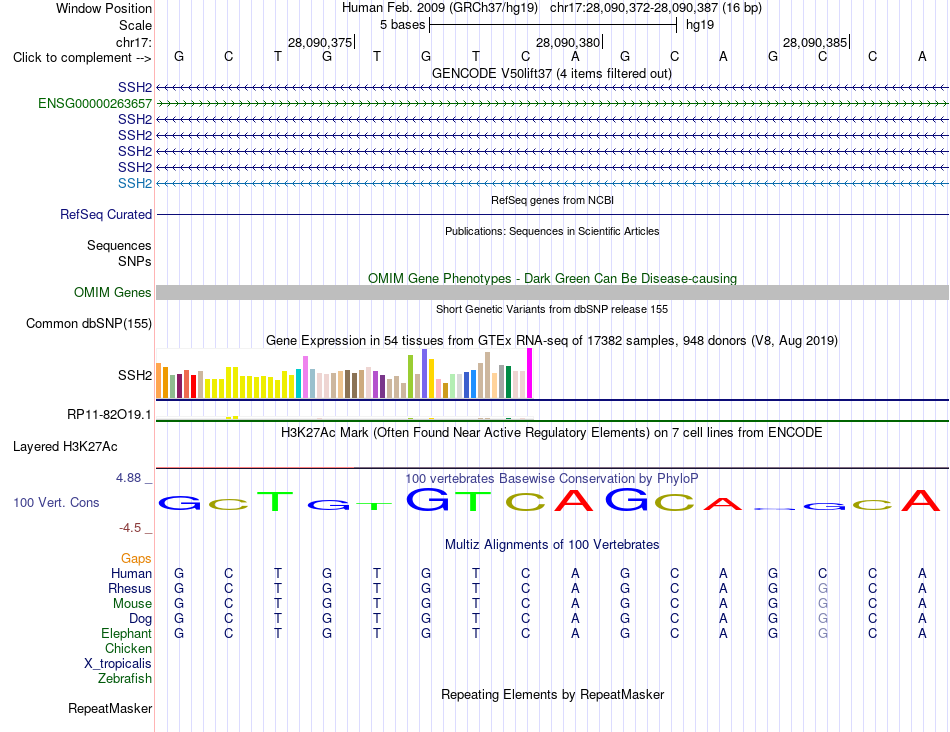The height and width of the screenshot is (732, 950).
Task: Open the RefSeq Curated track label
Action: (x=105, y=215)
